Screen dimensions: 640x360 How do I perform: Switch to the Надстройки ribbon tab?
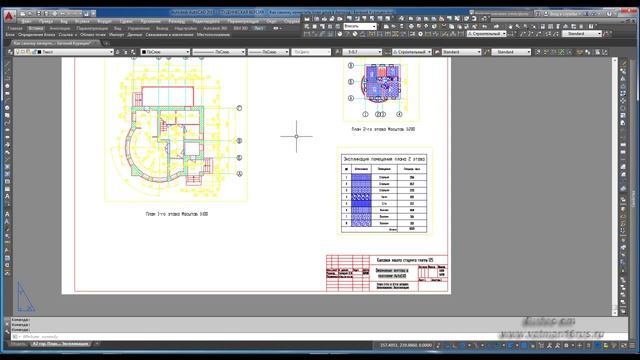(185, 28)
